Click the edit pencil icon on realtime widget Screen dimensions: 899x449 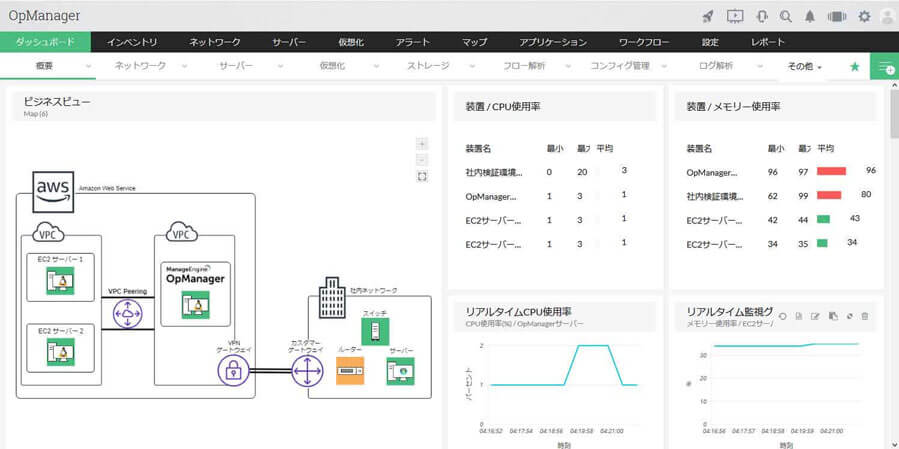pos(815,316)
